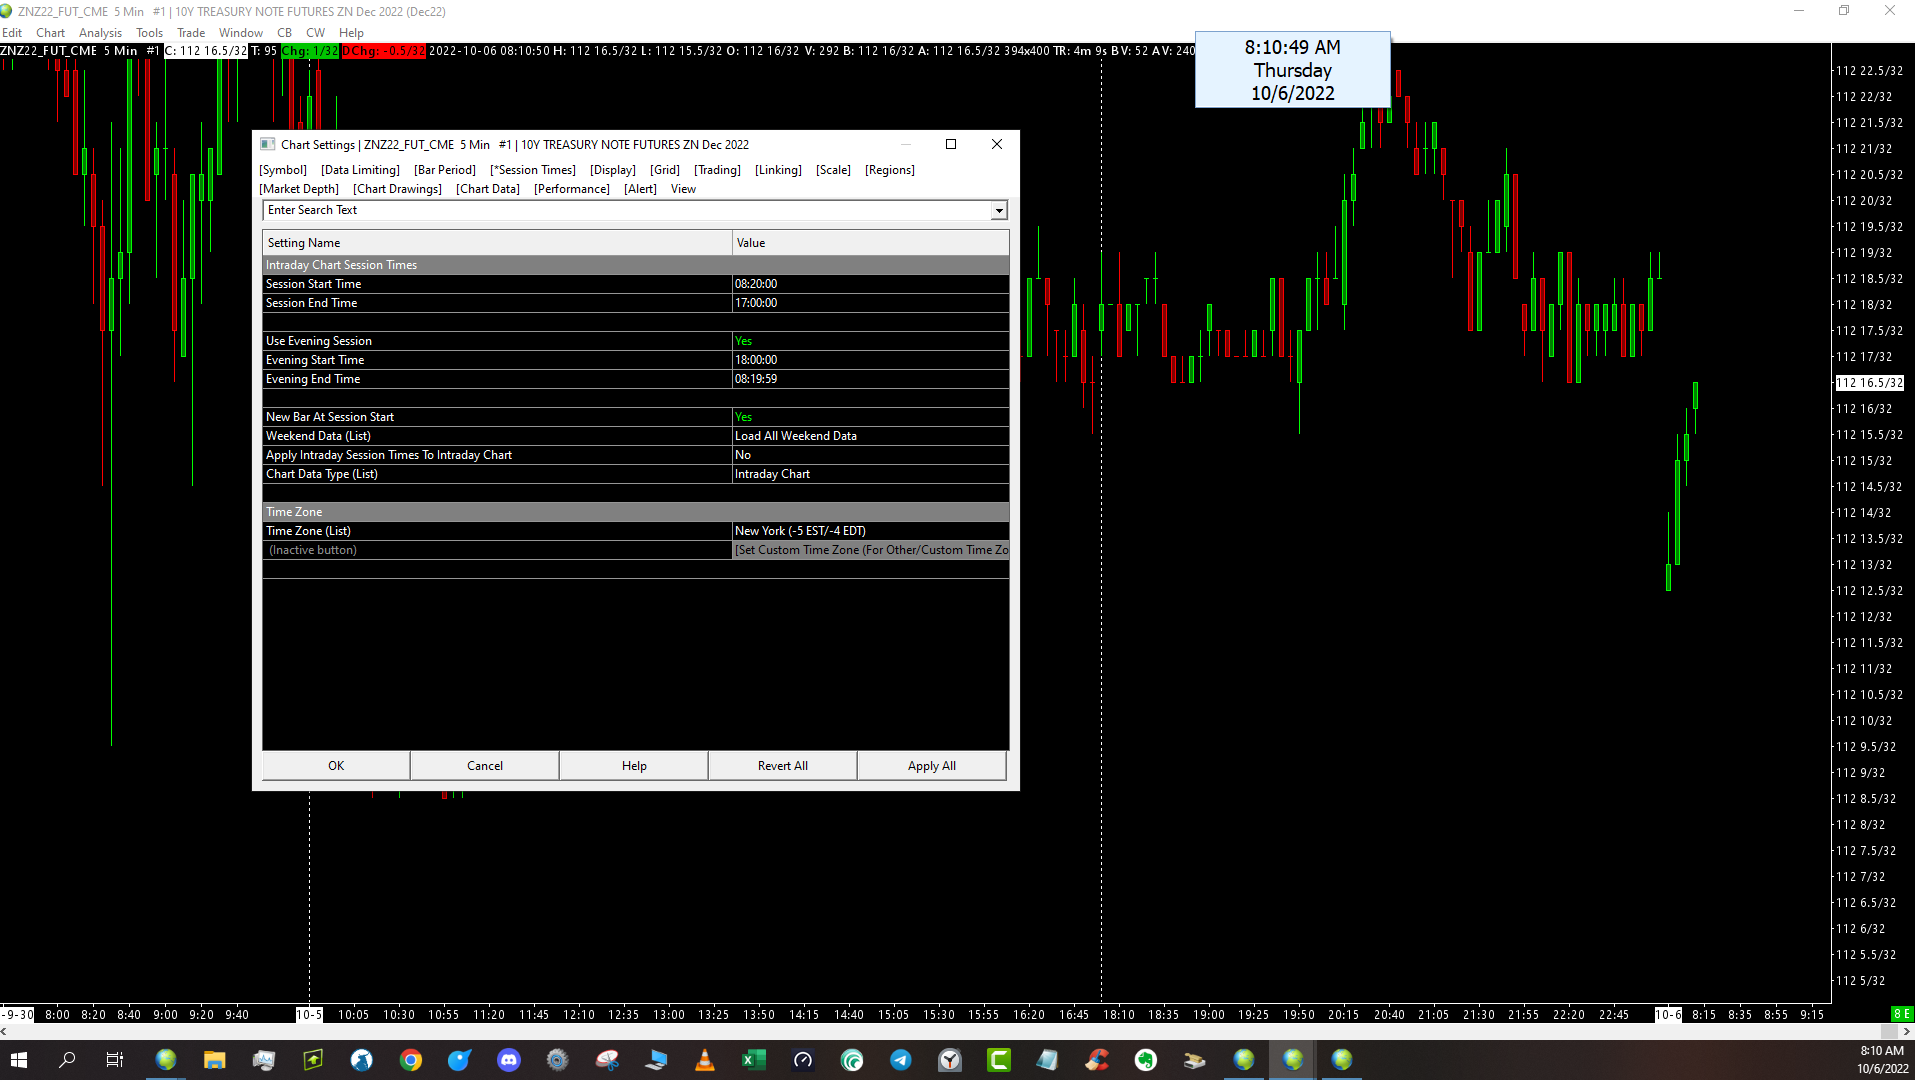The height and width of the screenshot is (1082, 1915).
Task: Open Telegram from the taskbar
Action: click(x=901, y=1060)
